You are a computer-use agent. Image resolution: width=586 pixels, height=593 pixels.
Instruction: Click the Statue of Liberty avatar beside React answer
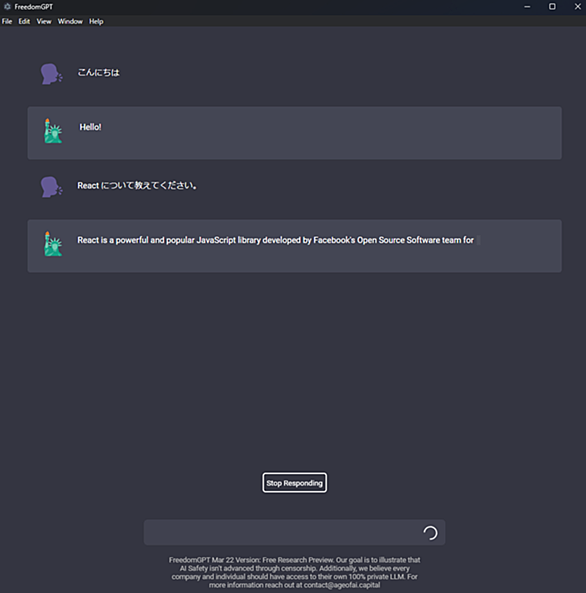[53, 244]
